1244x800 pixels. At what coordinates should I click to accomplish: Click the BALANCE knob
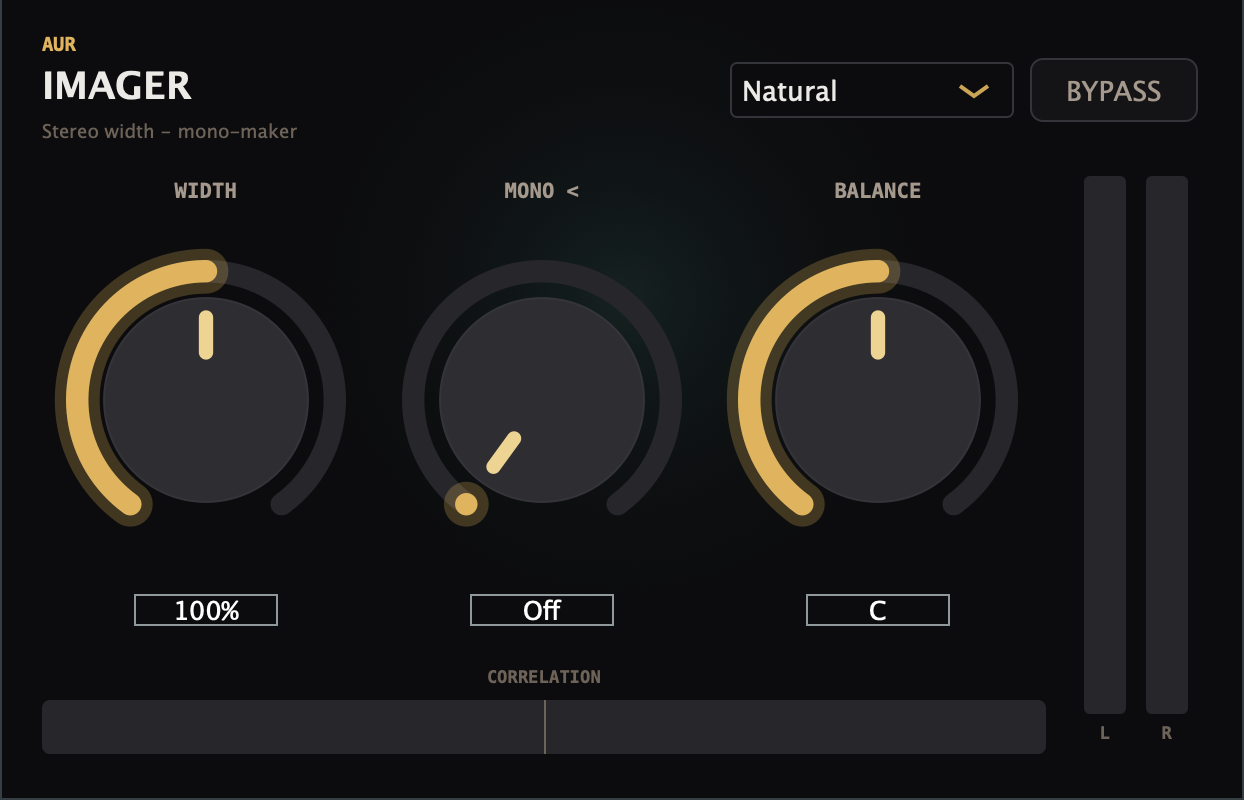coord(878,400)
